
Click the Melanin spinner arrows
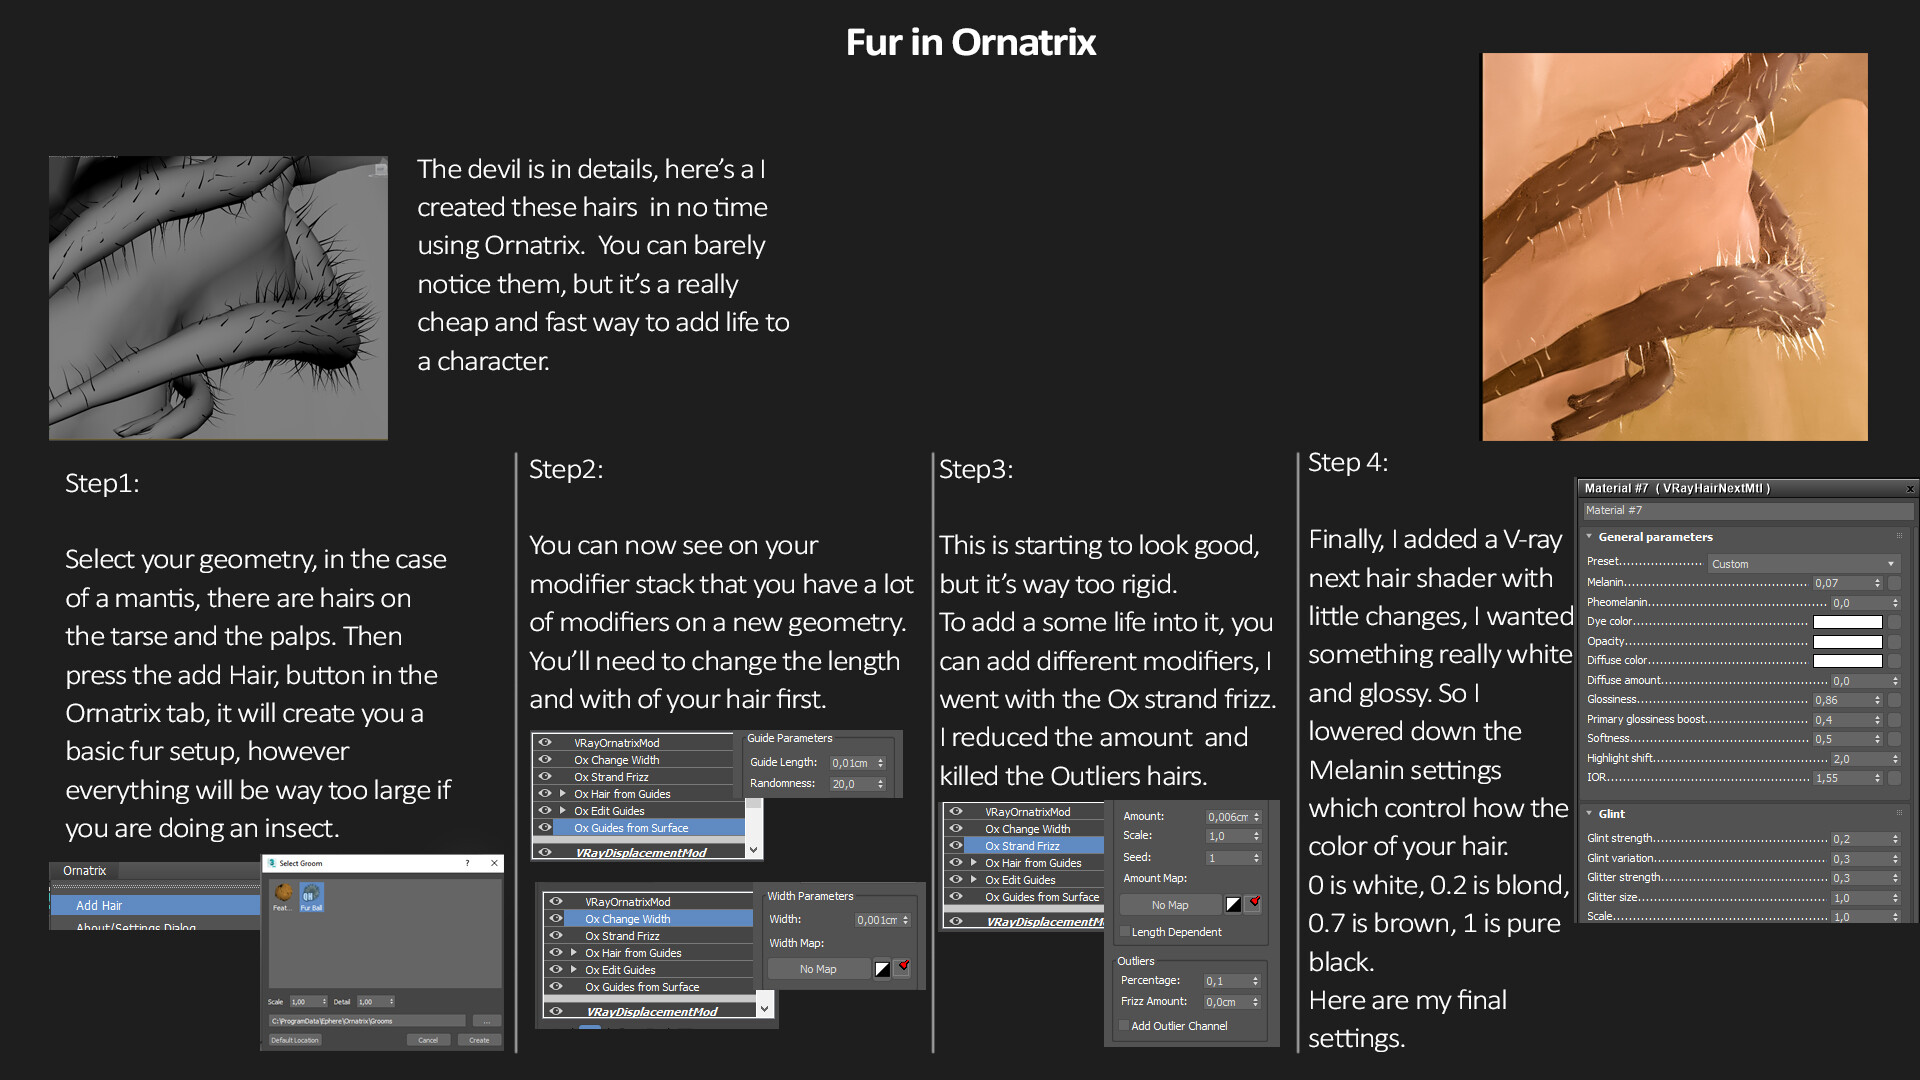(x=1878, y=583)
